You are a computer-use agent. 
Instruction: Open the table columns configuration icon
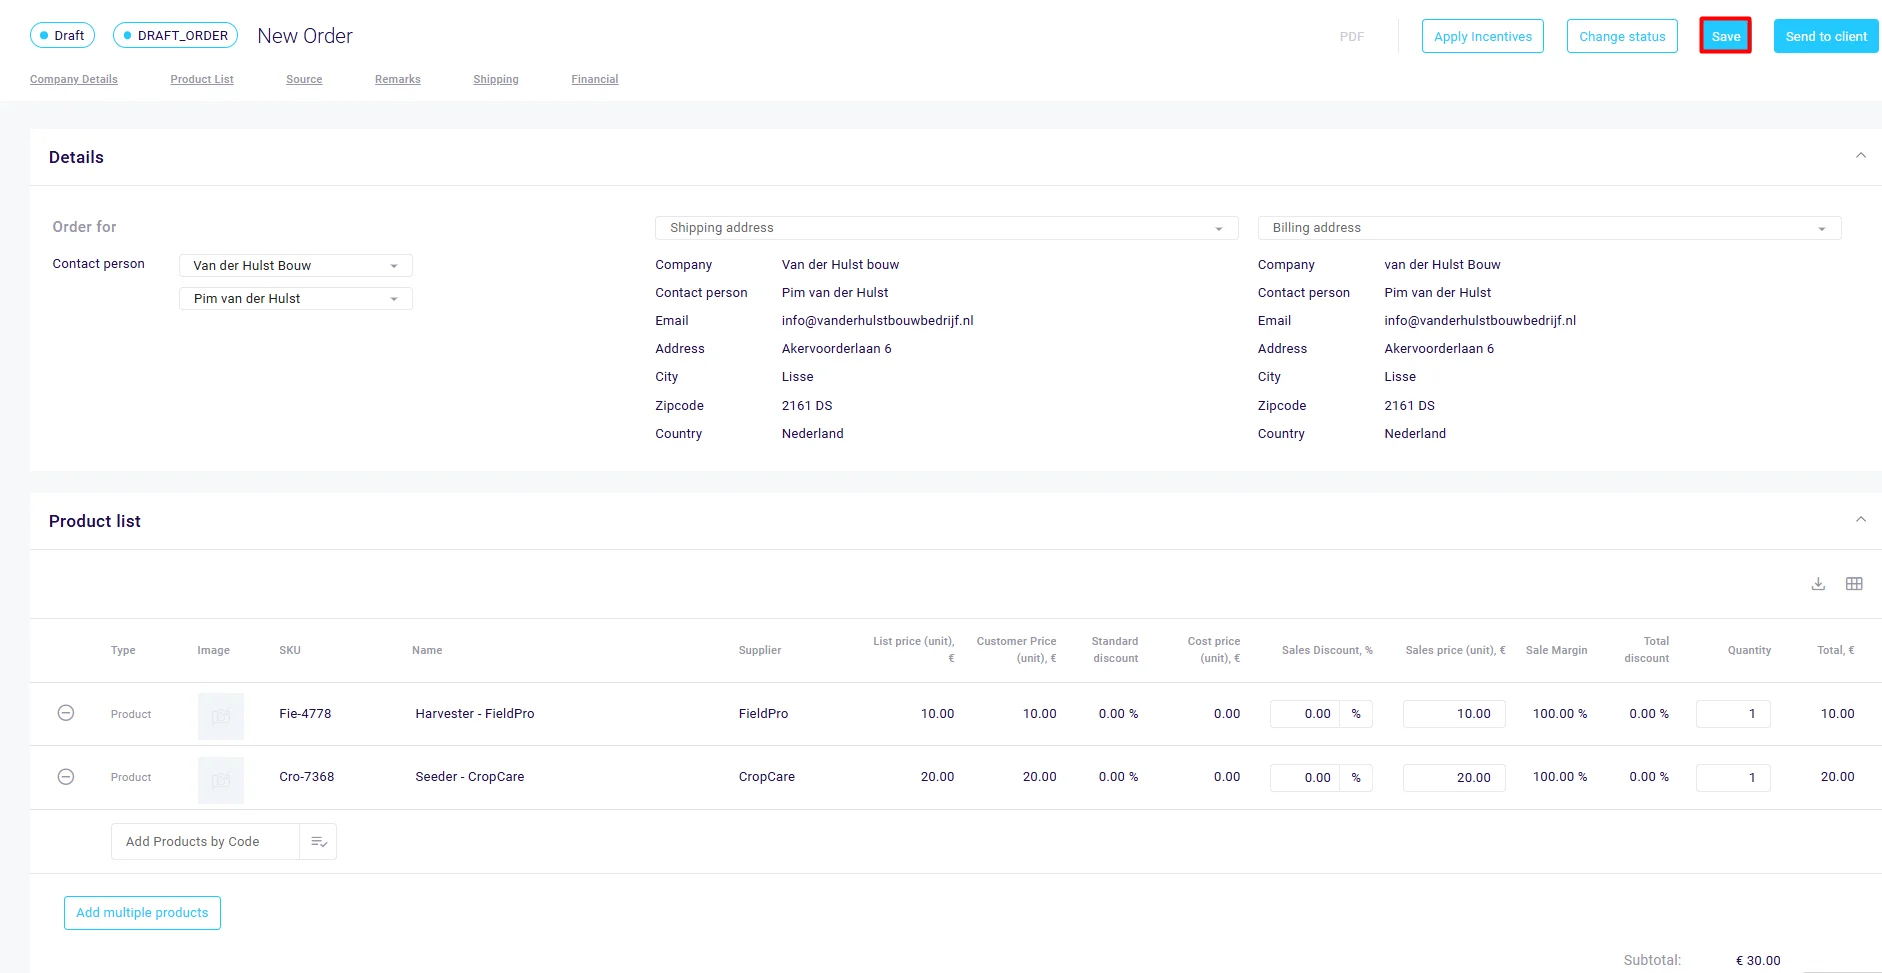(1854, 584)
